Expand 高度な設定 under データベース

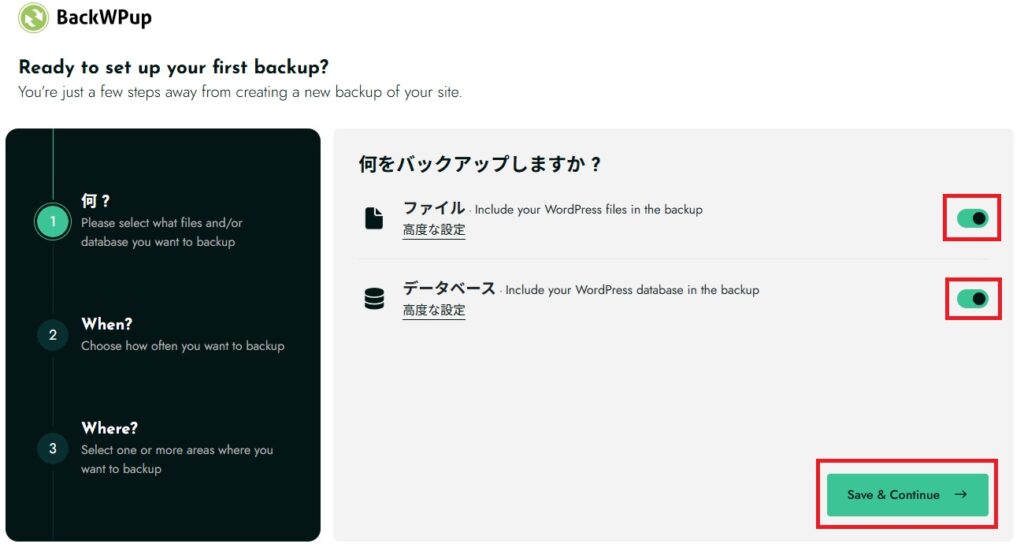(x=434, y=310)
